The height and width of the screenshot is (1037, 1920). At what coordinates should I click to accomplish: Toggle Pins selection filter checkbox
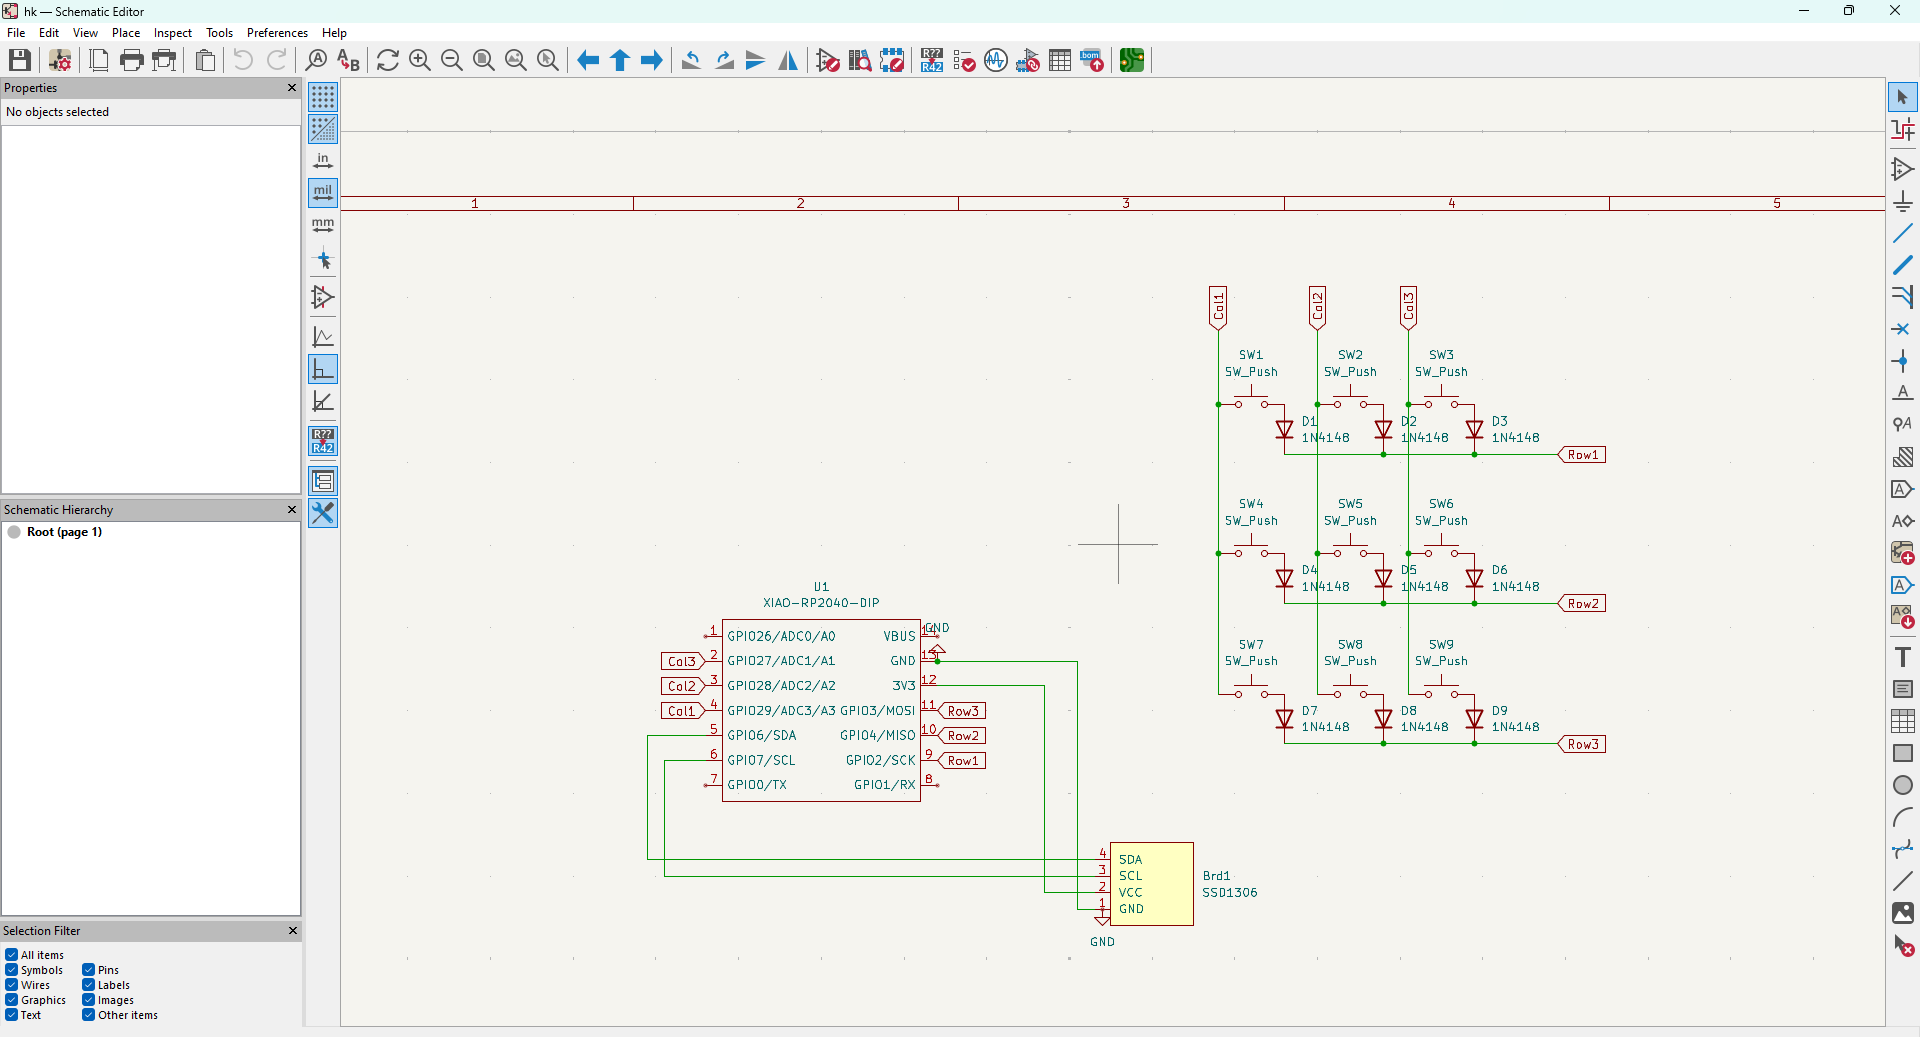pos(89,970)
